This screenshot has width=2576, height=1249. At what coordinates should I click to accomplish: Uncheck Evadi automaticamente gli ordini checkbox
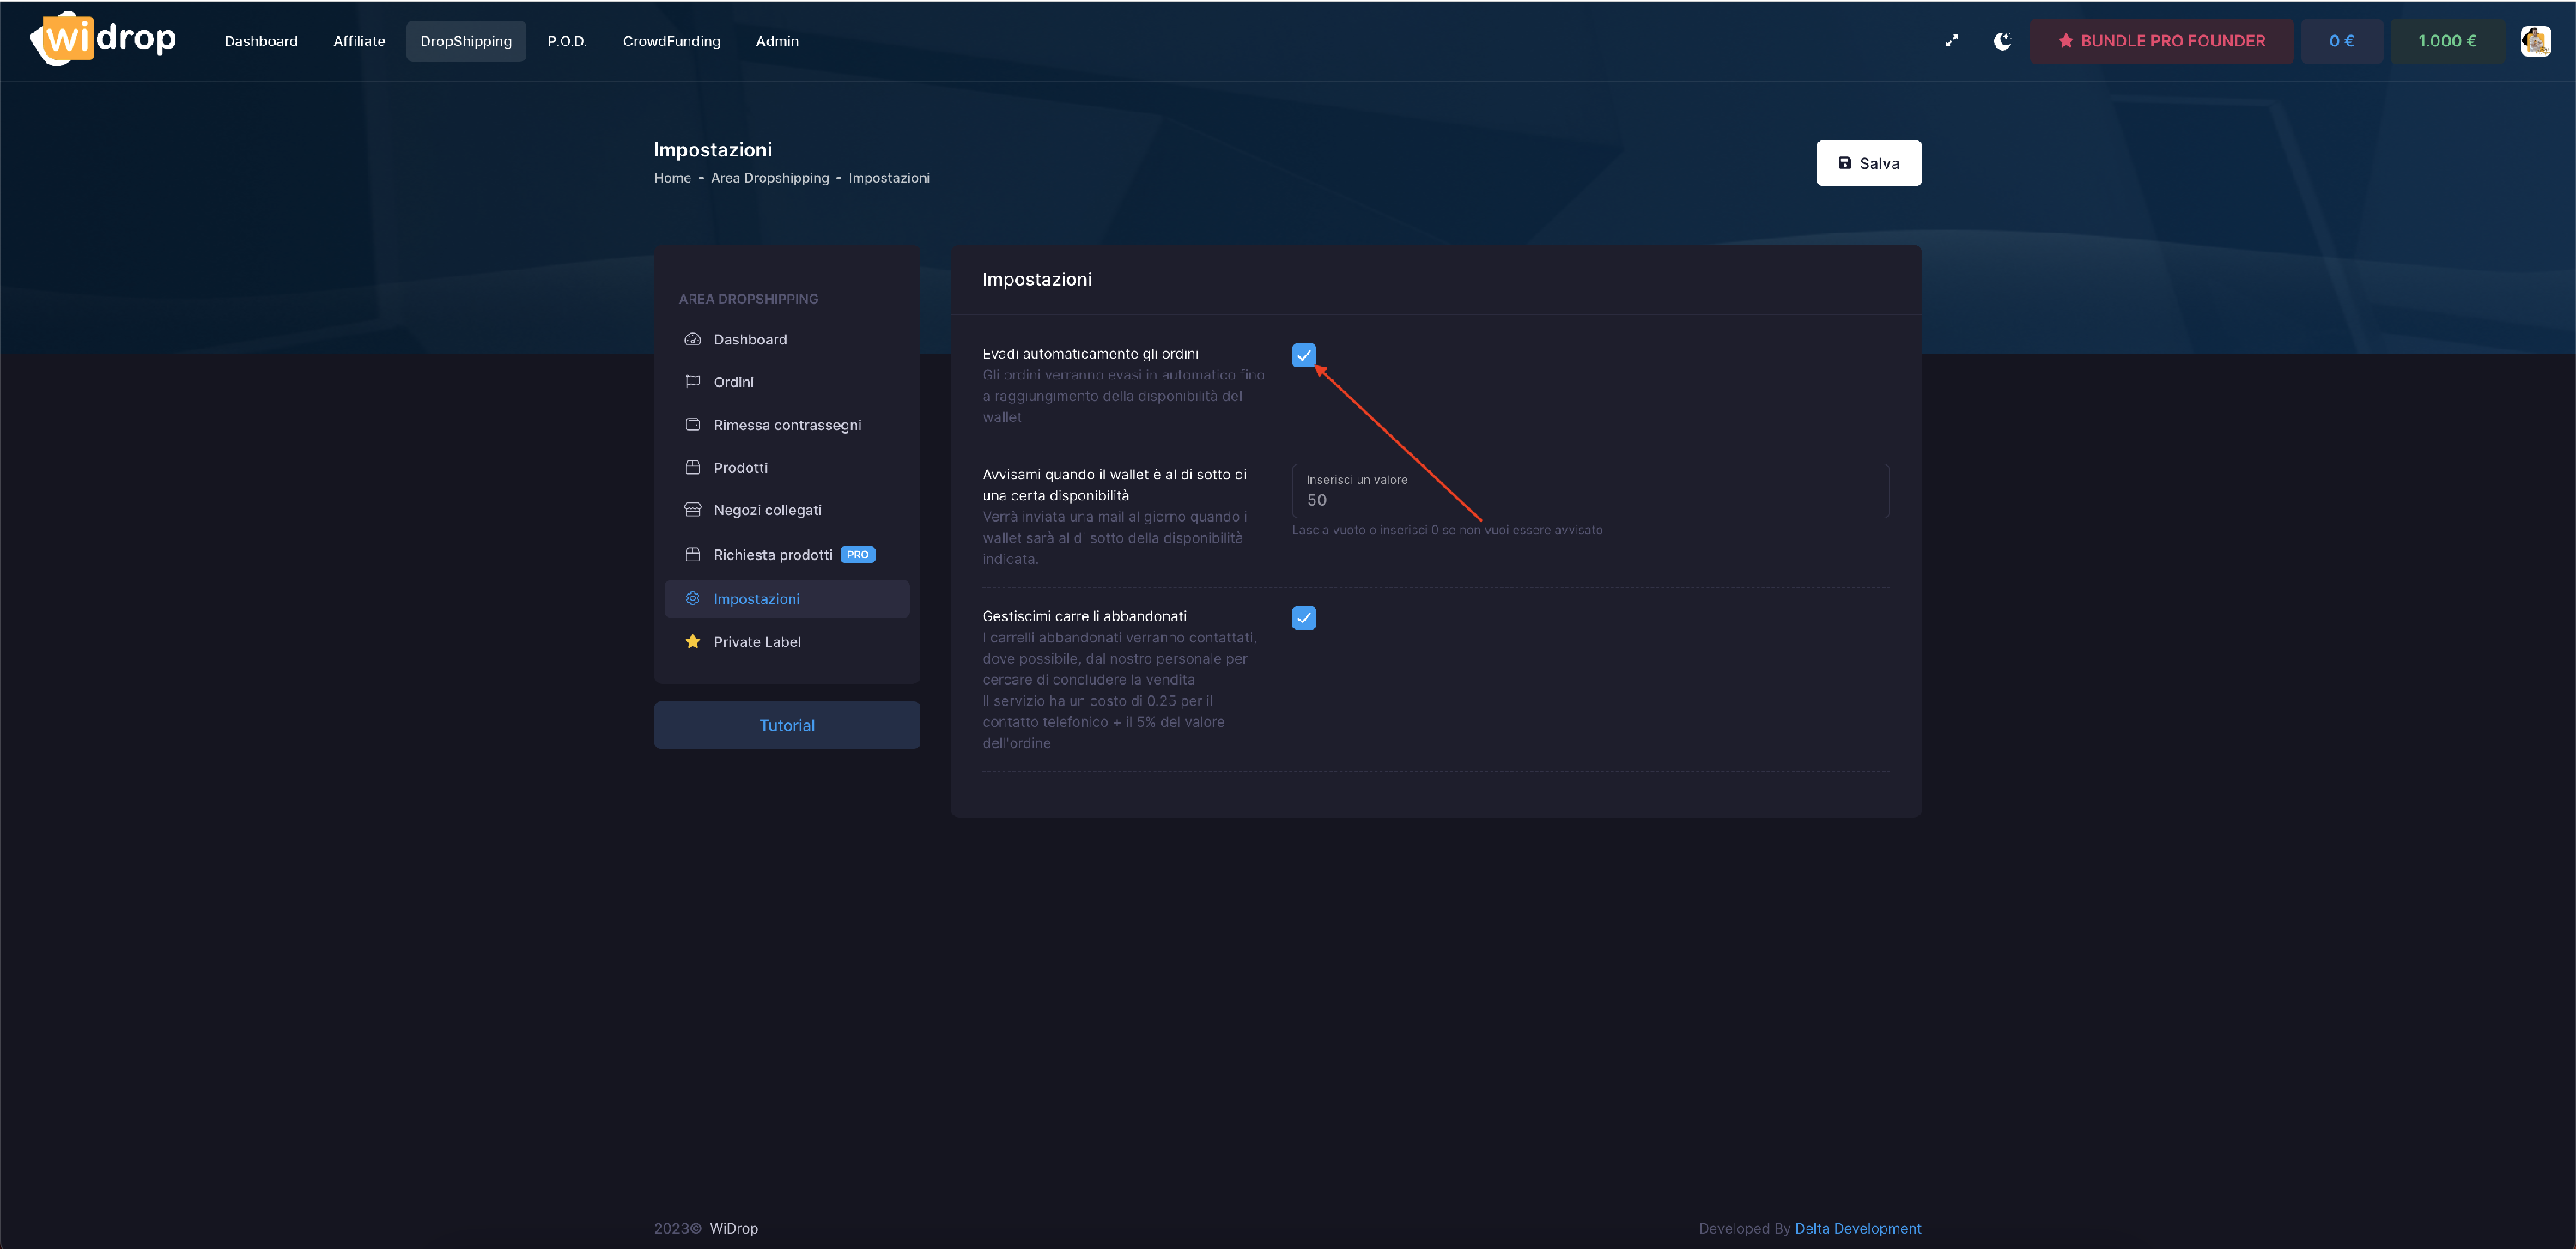[1304, 355]
